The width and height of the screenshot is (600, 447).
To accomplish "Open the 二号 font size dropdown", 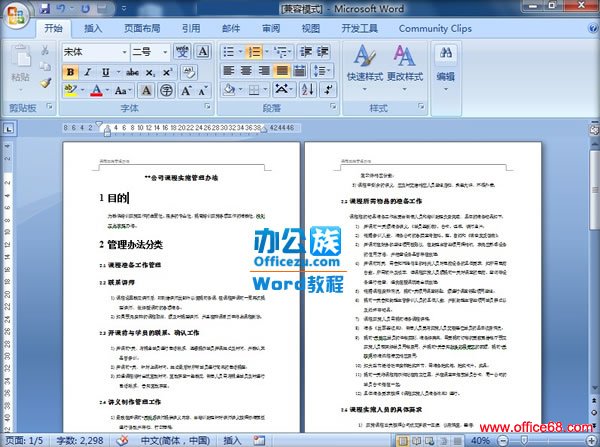I will [165, 52].
